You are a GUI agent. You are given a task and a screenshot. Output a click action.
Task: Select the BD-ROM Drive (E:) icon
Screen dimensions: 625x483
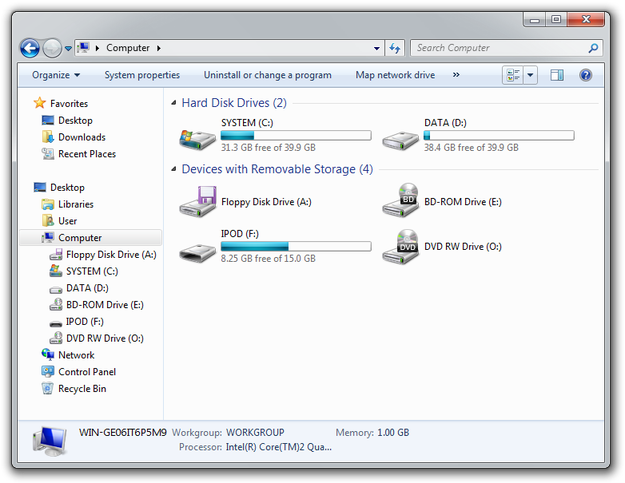tap(400, 200)
